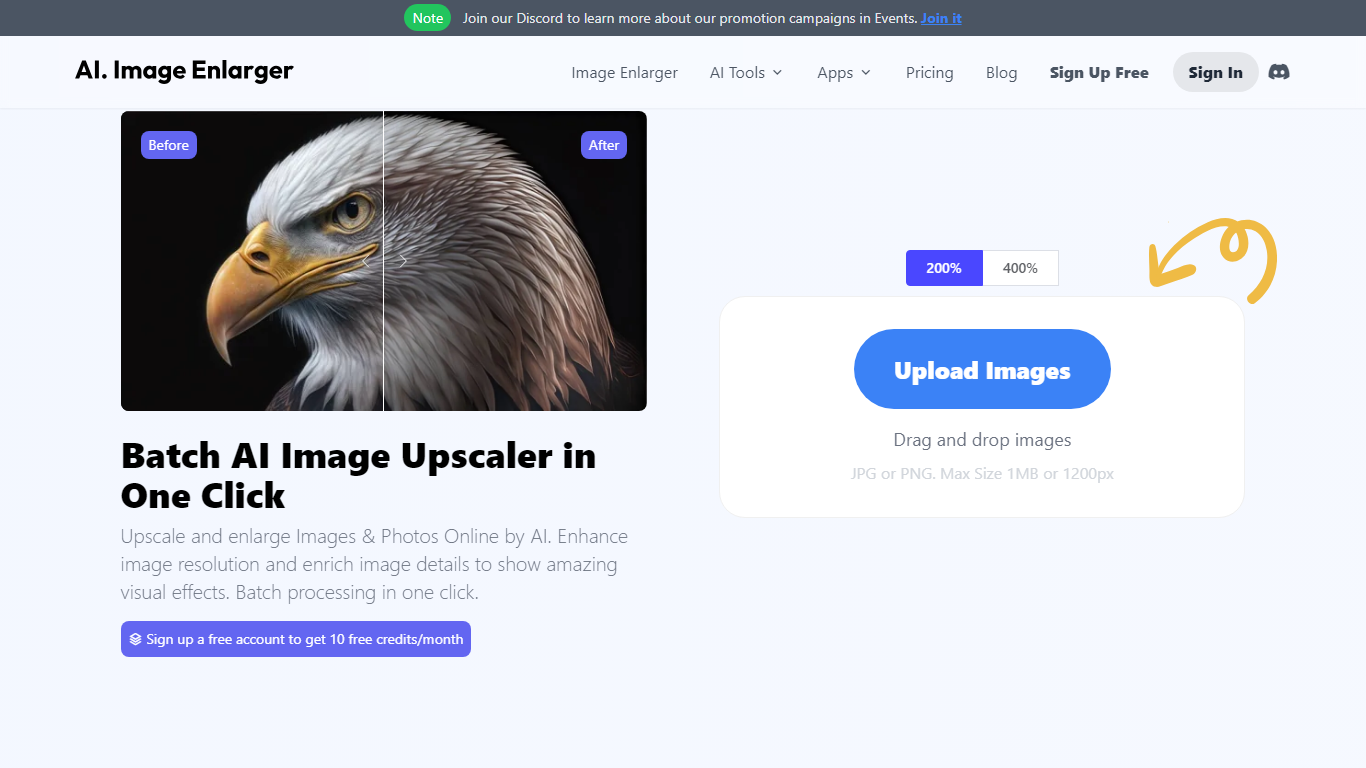The height and width of the screenshot is (768, 1366).
Task: Follow the Join it Discord link
Action: pyautogui.click(x=941, y=18)
